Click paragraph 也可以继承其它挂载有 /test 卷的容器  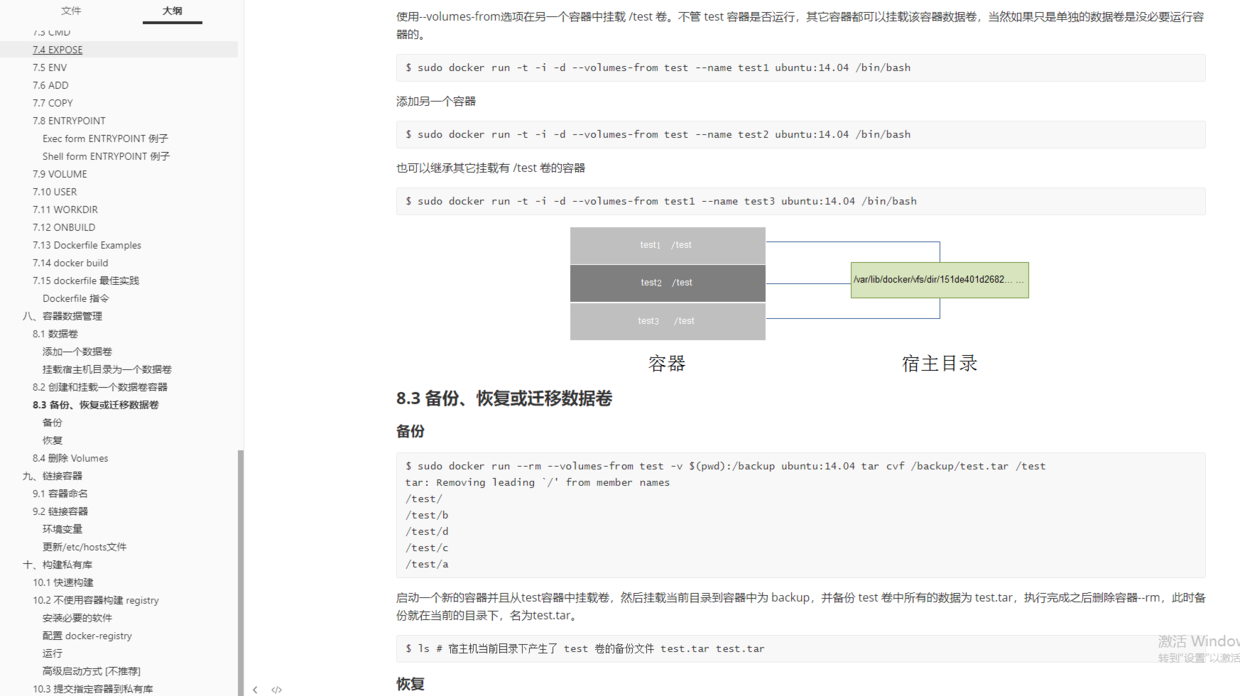491,168
